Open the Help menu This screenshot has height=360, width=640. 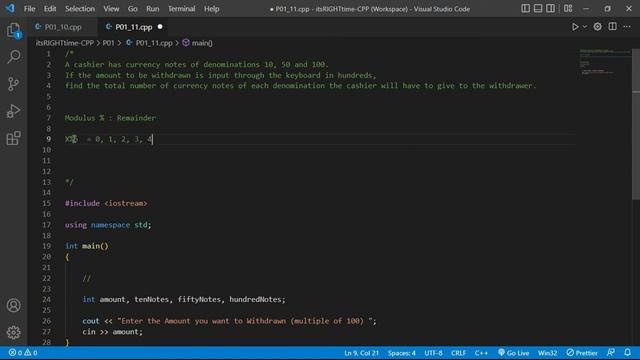[211, 9]
